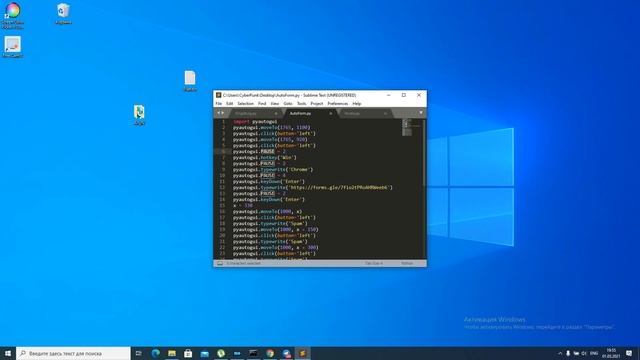Open the clock and date flyout
This screenshot has height=360, width=640.
[611, 353]
